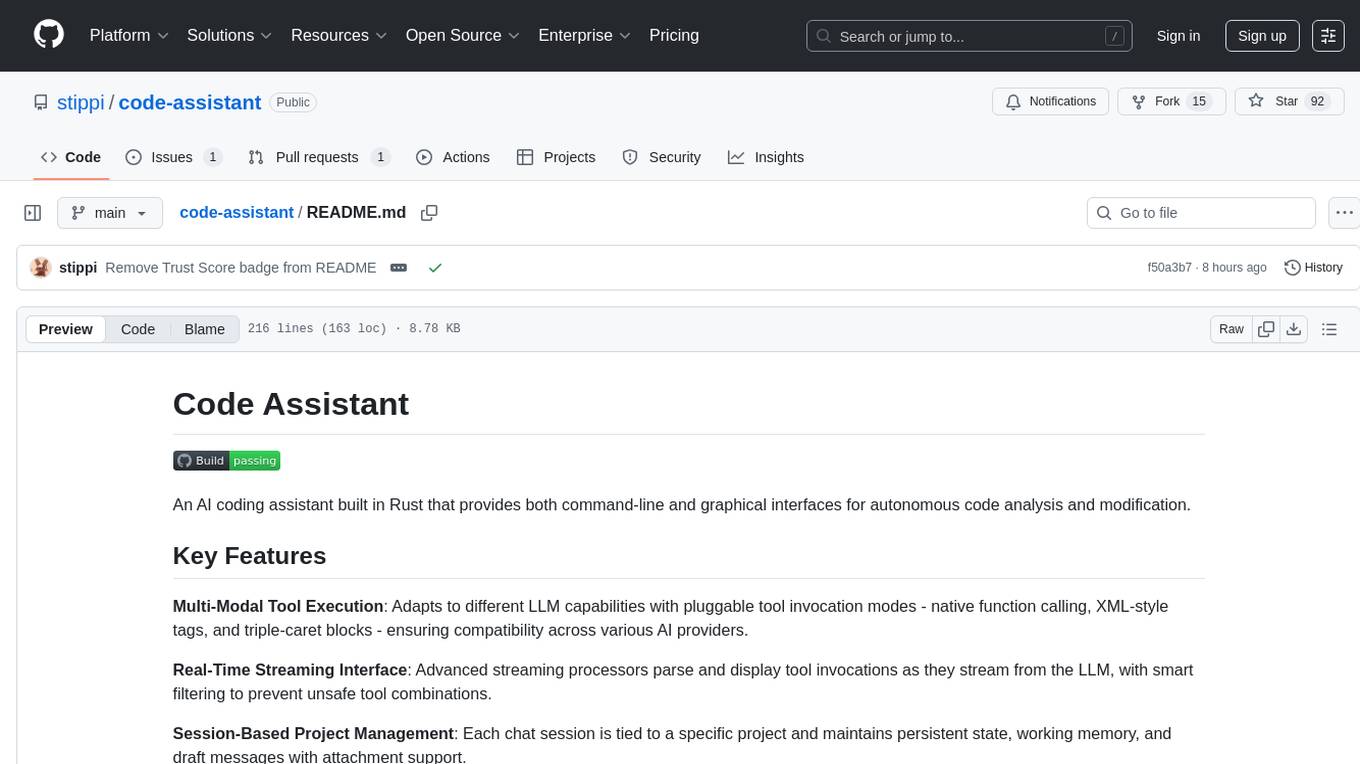This screenshot has height=764, width=1360.
Task: Copy the raw file contents
Action: [x=1267, y=329]
